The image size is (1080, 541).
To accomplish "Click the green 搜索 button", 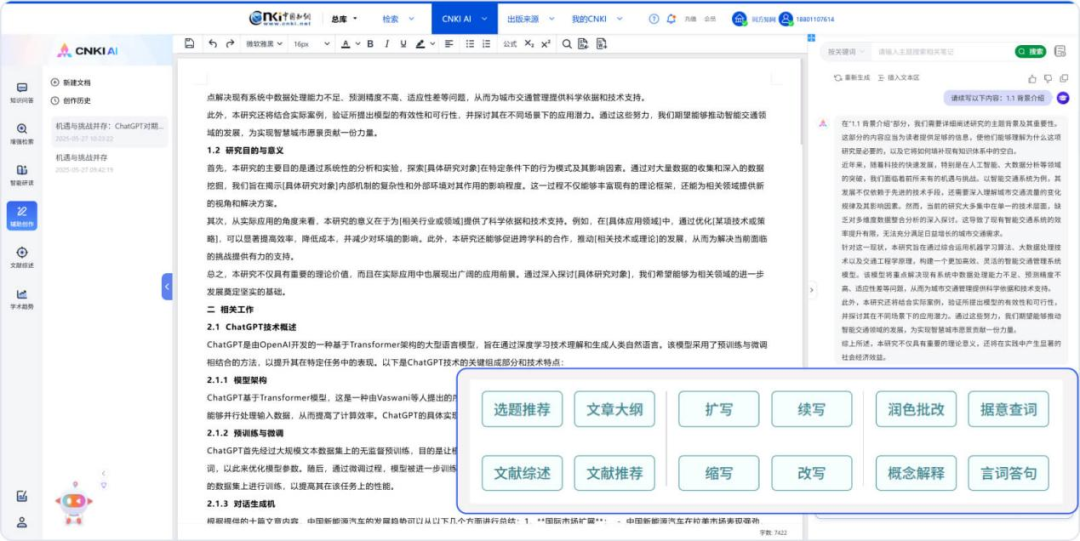I will (1030, 51).
